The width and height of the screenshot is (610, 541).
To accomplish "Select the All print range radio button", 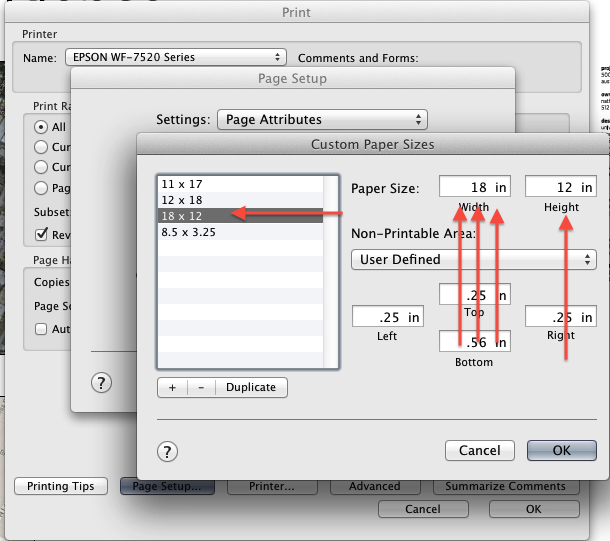I will pyautogui.click(x=41, y=127).
